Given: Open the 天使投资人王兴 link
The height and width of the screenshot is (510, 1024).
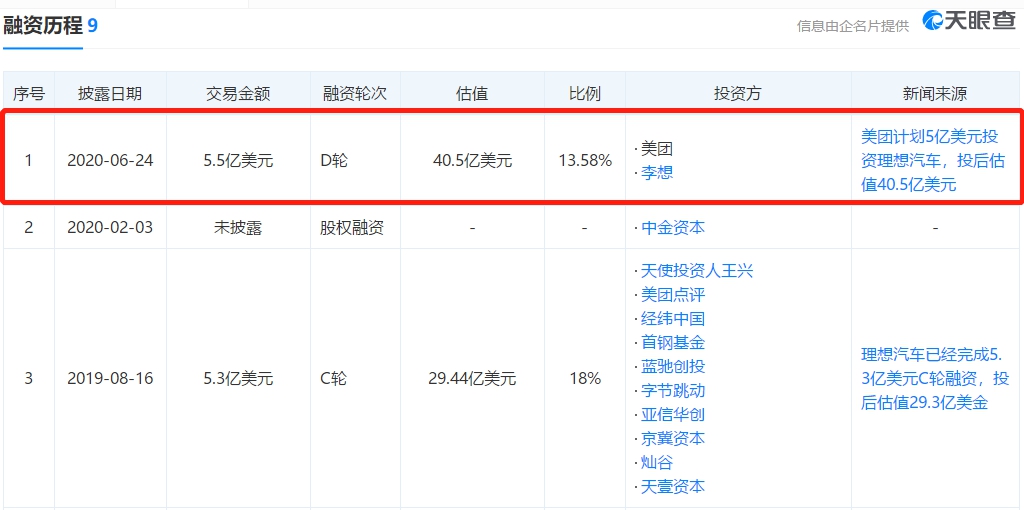Looking at the screenshot, I should point(697,270).
